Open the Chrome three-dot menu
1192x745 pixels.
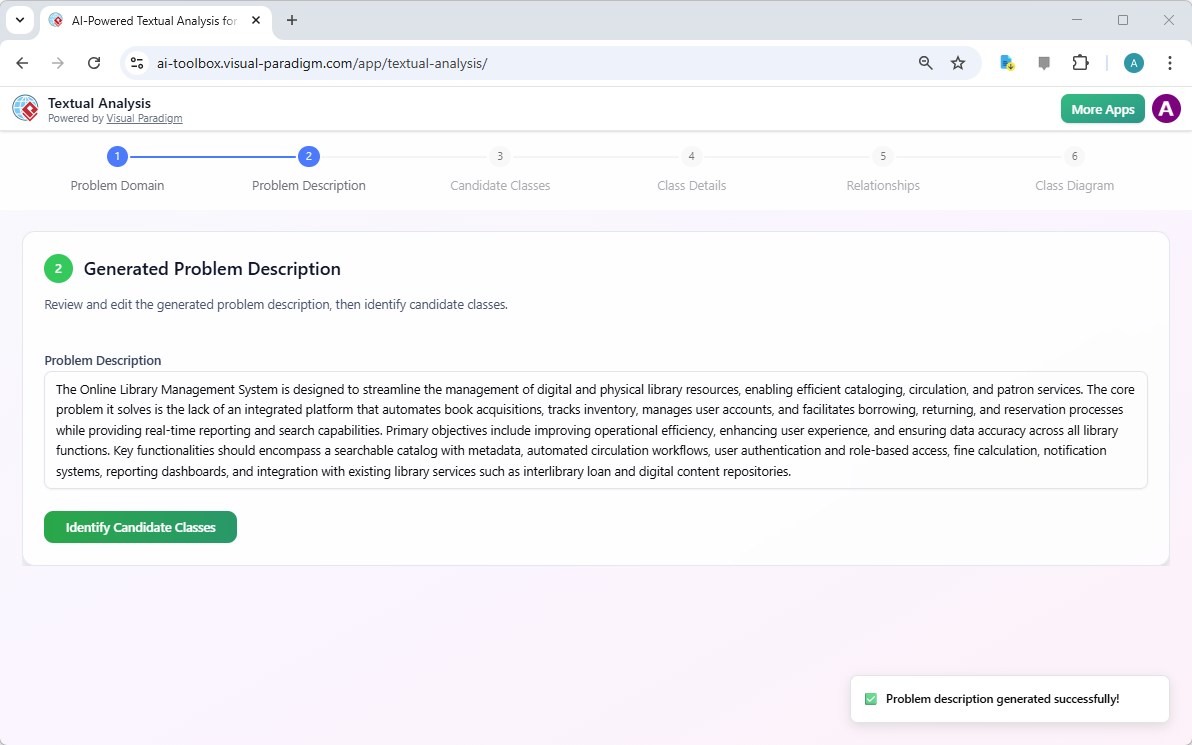1170,62
